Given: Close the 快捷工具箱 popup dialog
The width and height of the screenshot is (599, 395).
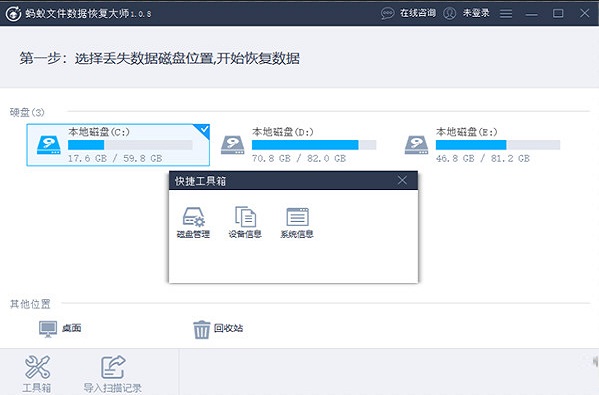Looking at the screenshot, I should pos(402,180).
